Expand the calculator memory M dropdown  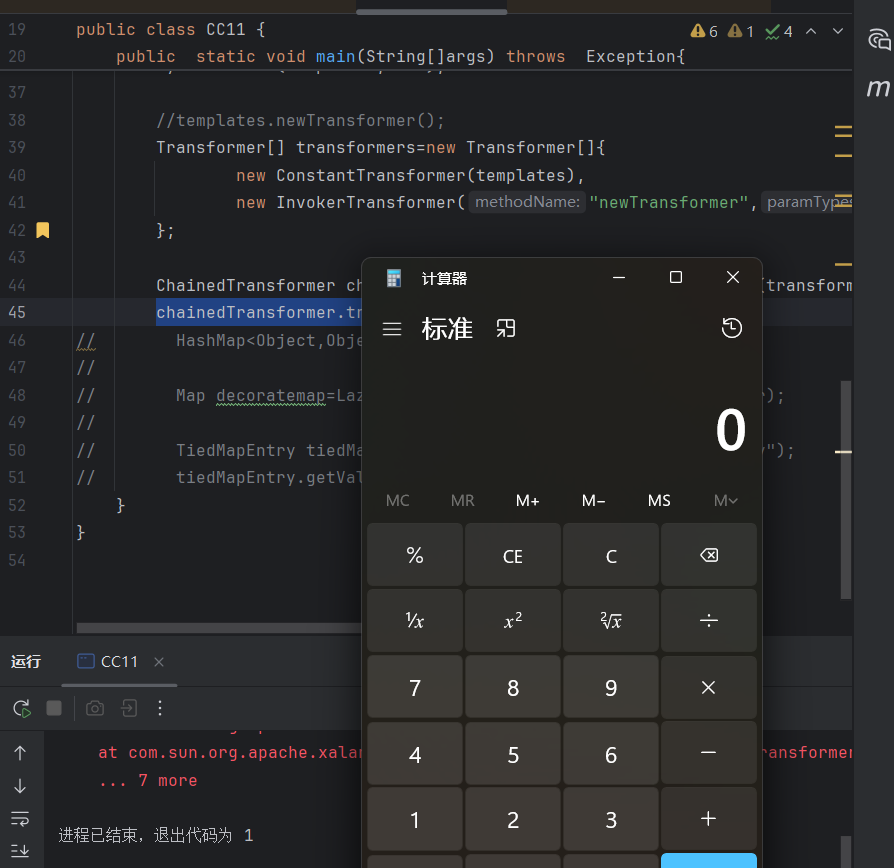[x=726, y=500]
